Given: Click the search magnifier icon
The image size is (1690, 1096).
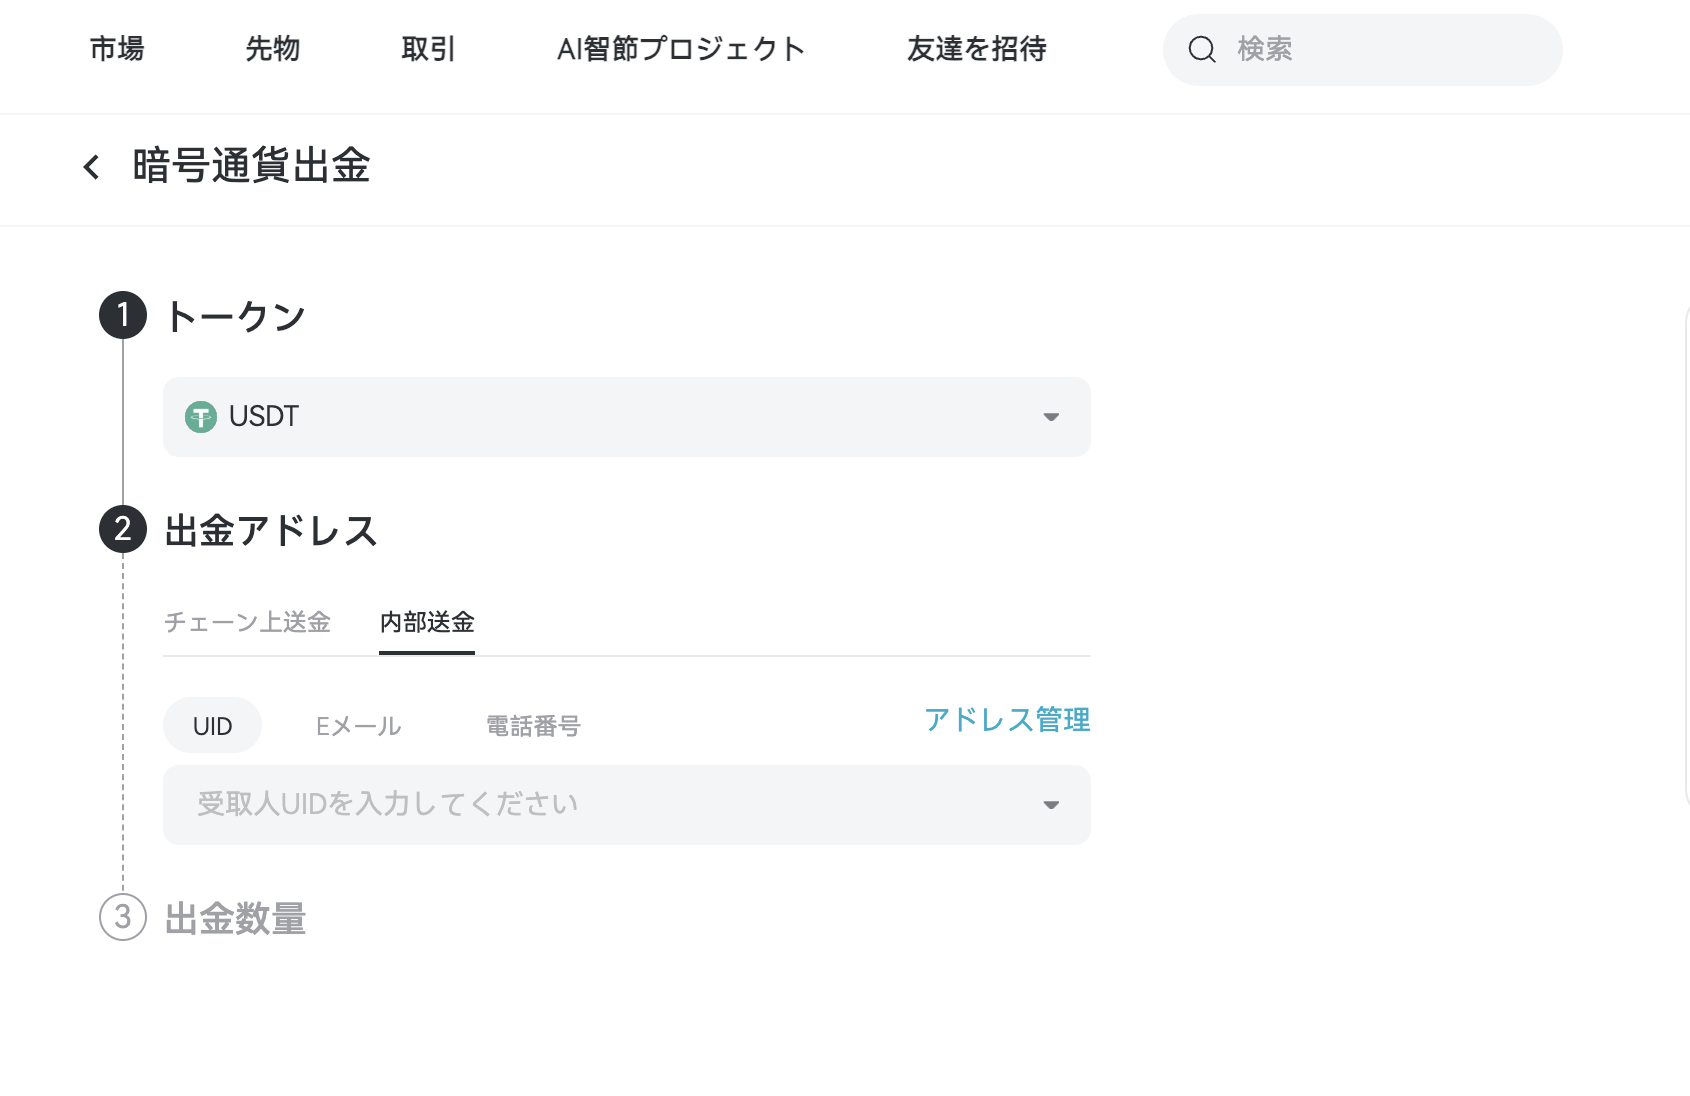Looking at the screenshot, I should pyautogui.click(x=1201, y=49).
